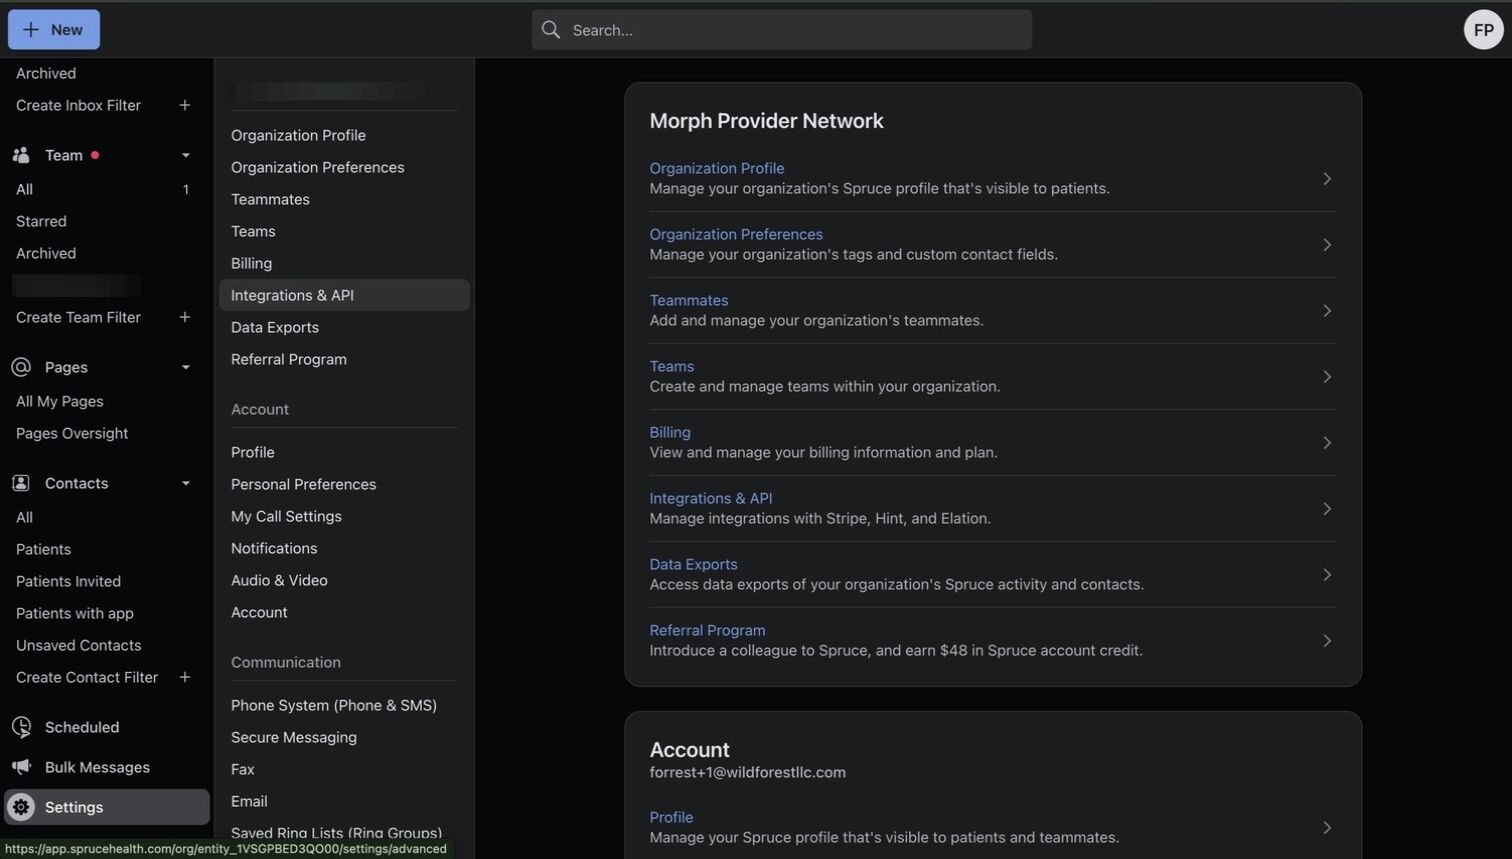Select Referral Program in settings sidebar
This screenshot has width=1512, height=859.
coord(289,359)
